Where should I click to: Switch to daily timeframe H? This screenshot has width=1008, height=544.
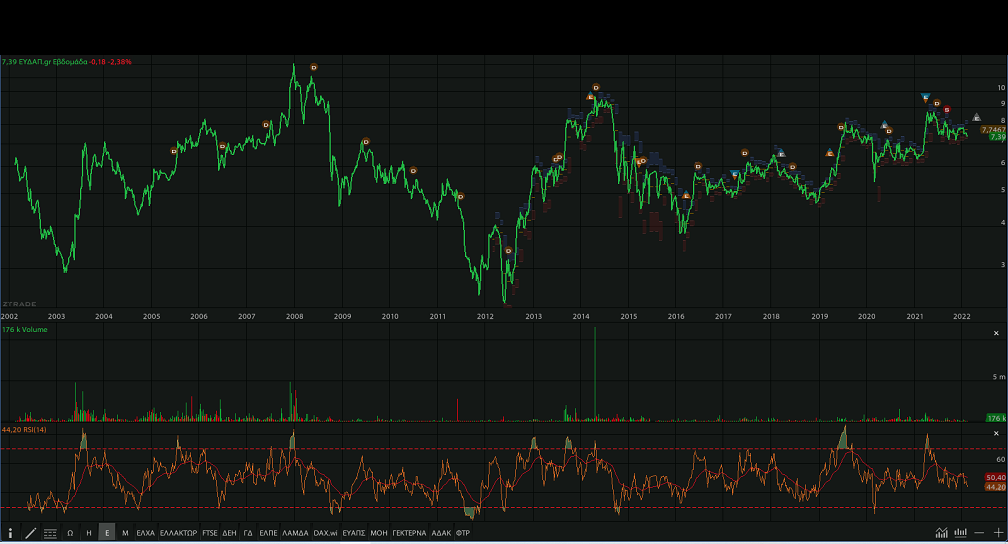89,533
